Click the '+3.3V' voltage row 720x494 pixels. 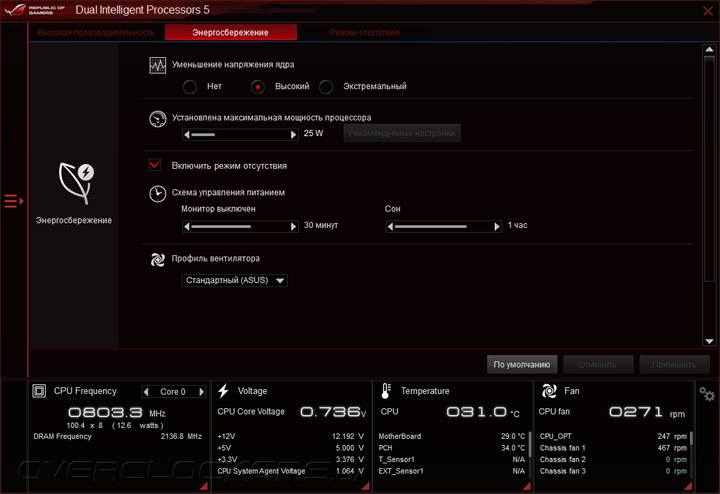coord(290,459)
